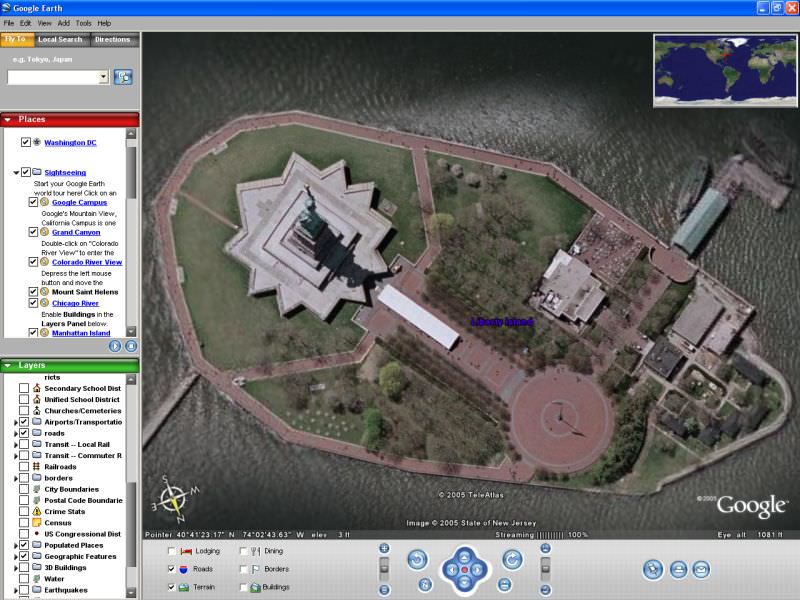
Task: Expand the roads layer folder
Action: (x=16, y=434)
